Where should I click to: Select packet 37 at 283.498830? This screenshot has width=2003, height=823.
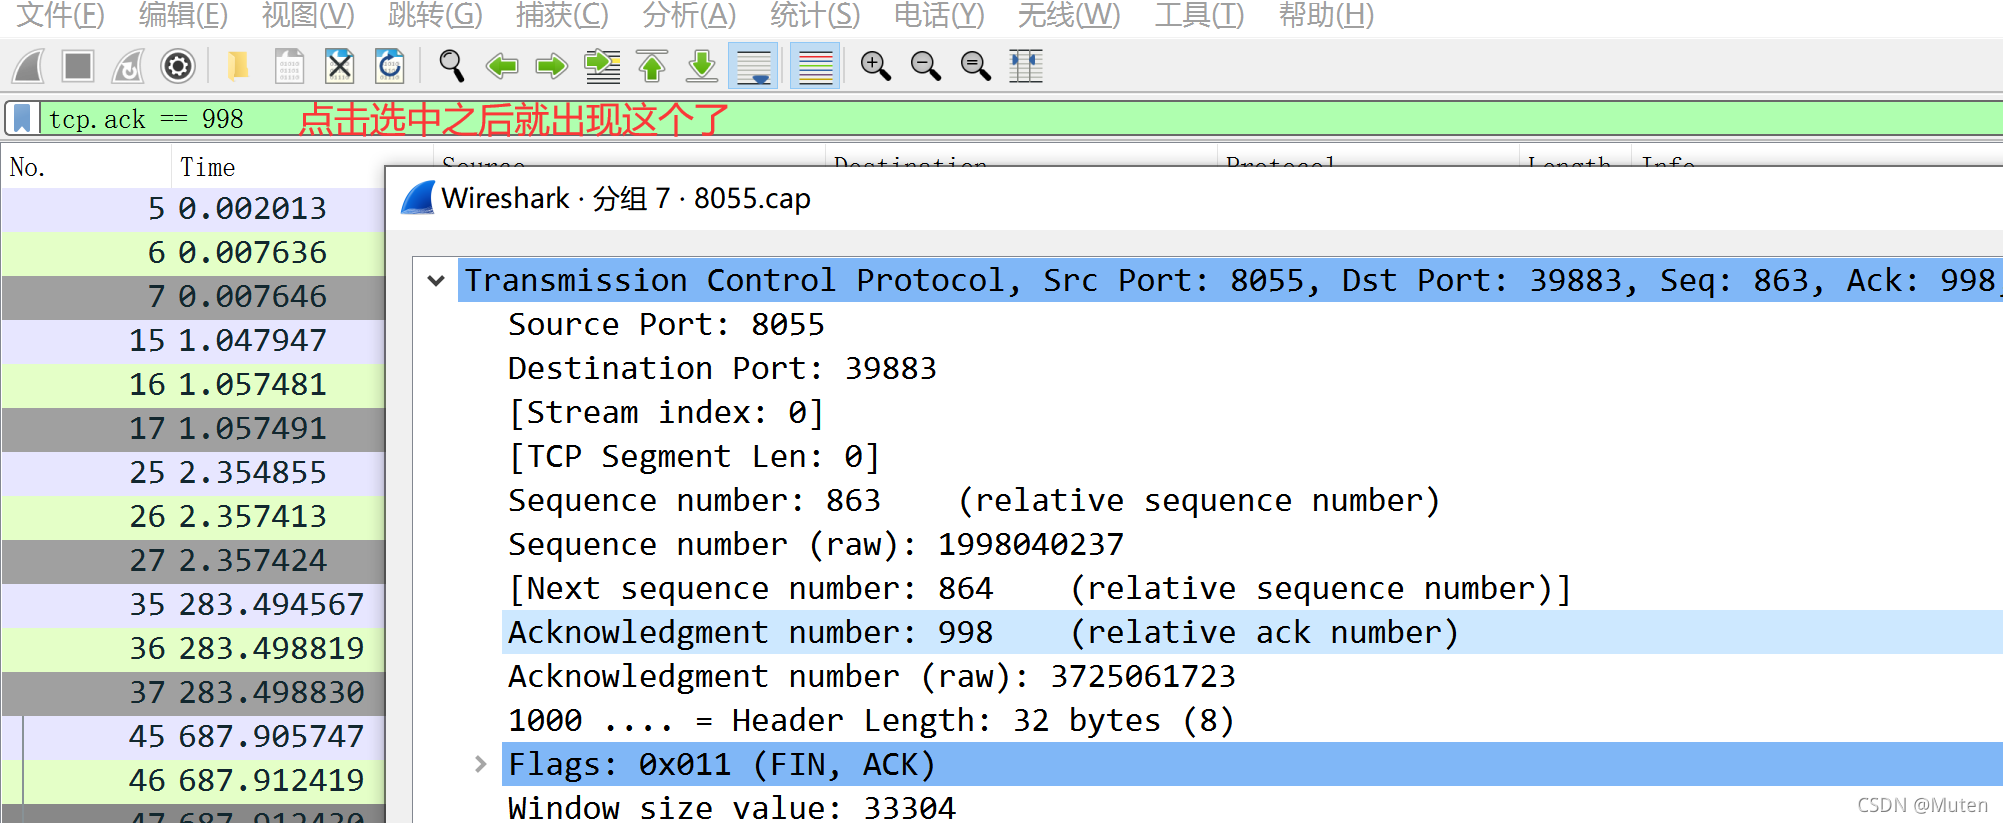pyautogui.click(x=193, y=693)
